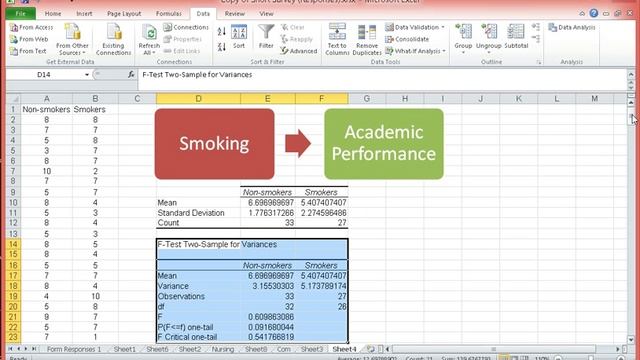
Task: Open the Nursing sheet tab
Action: (x=222, y=349)
